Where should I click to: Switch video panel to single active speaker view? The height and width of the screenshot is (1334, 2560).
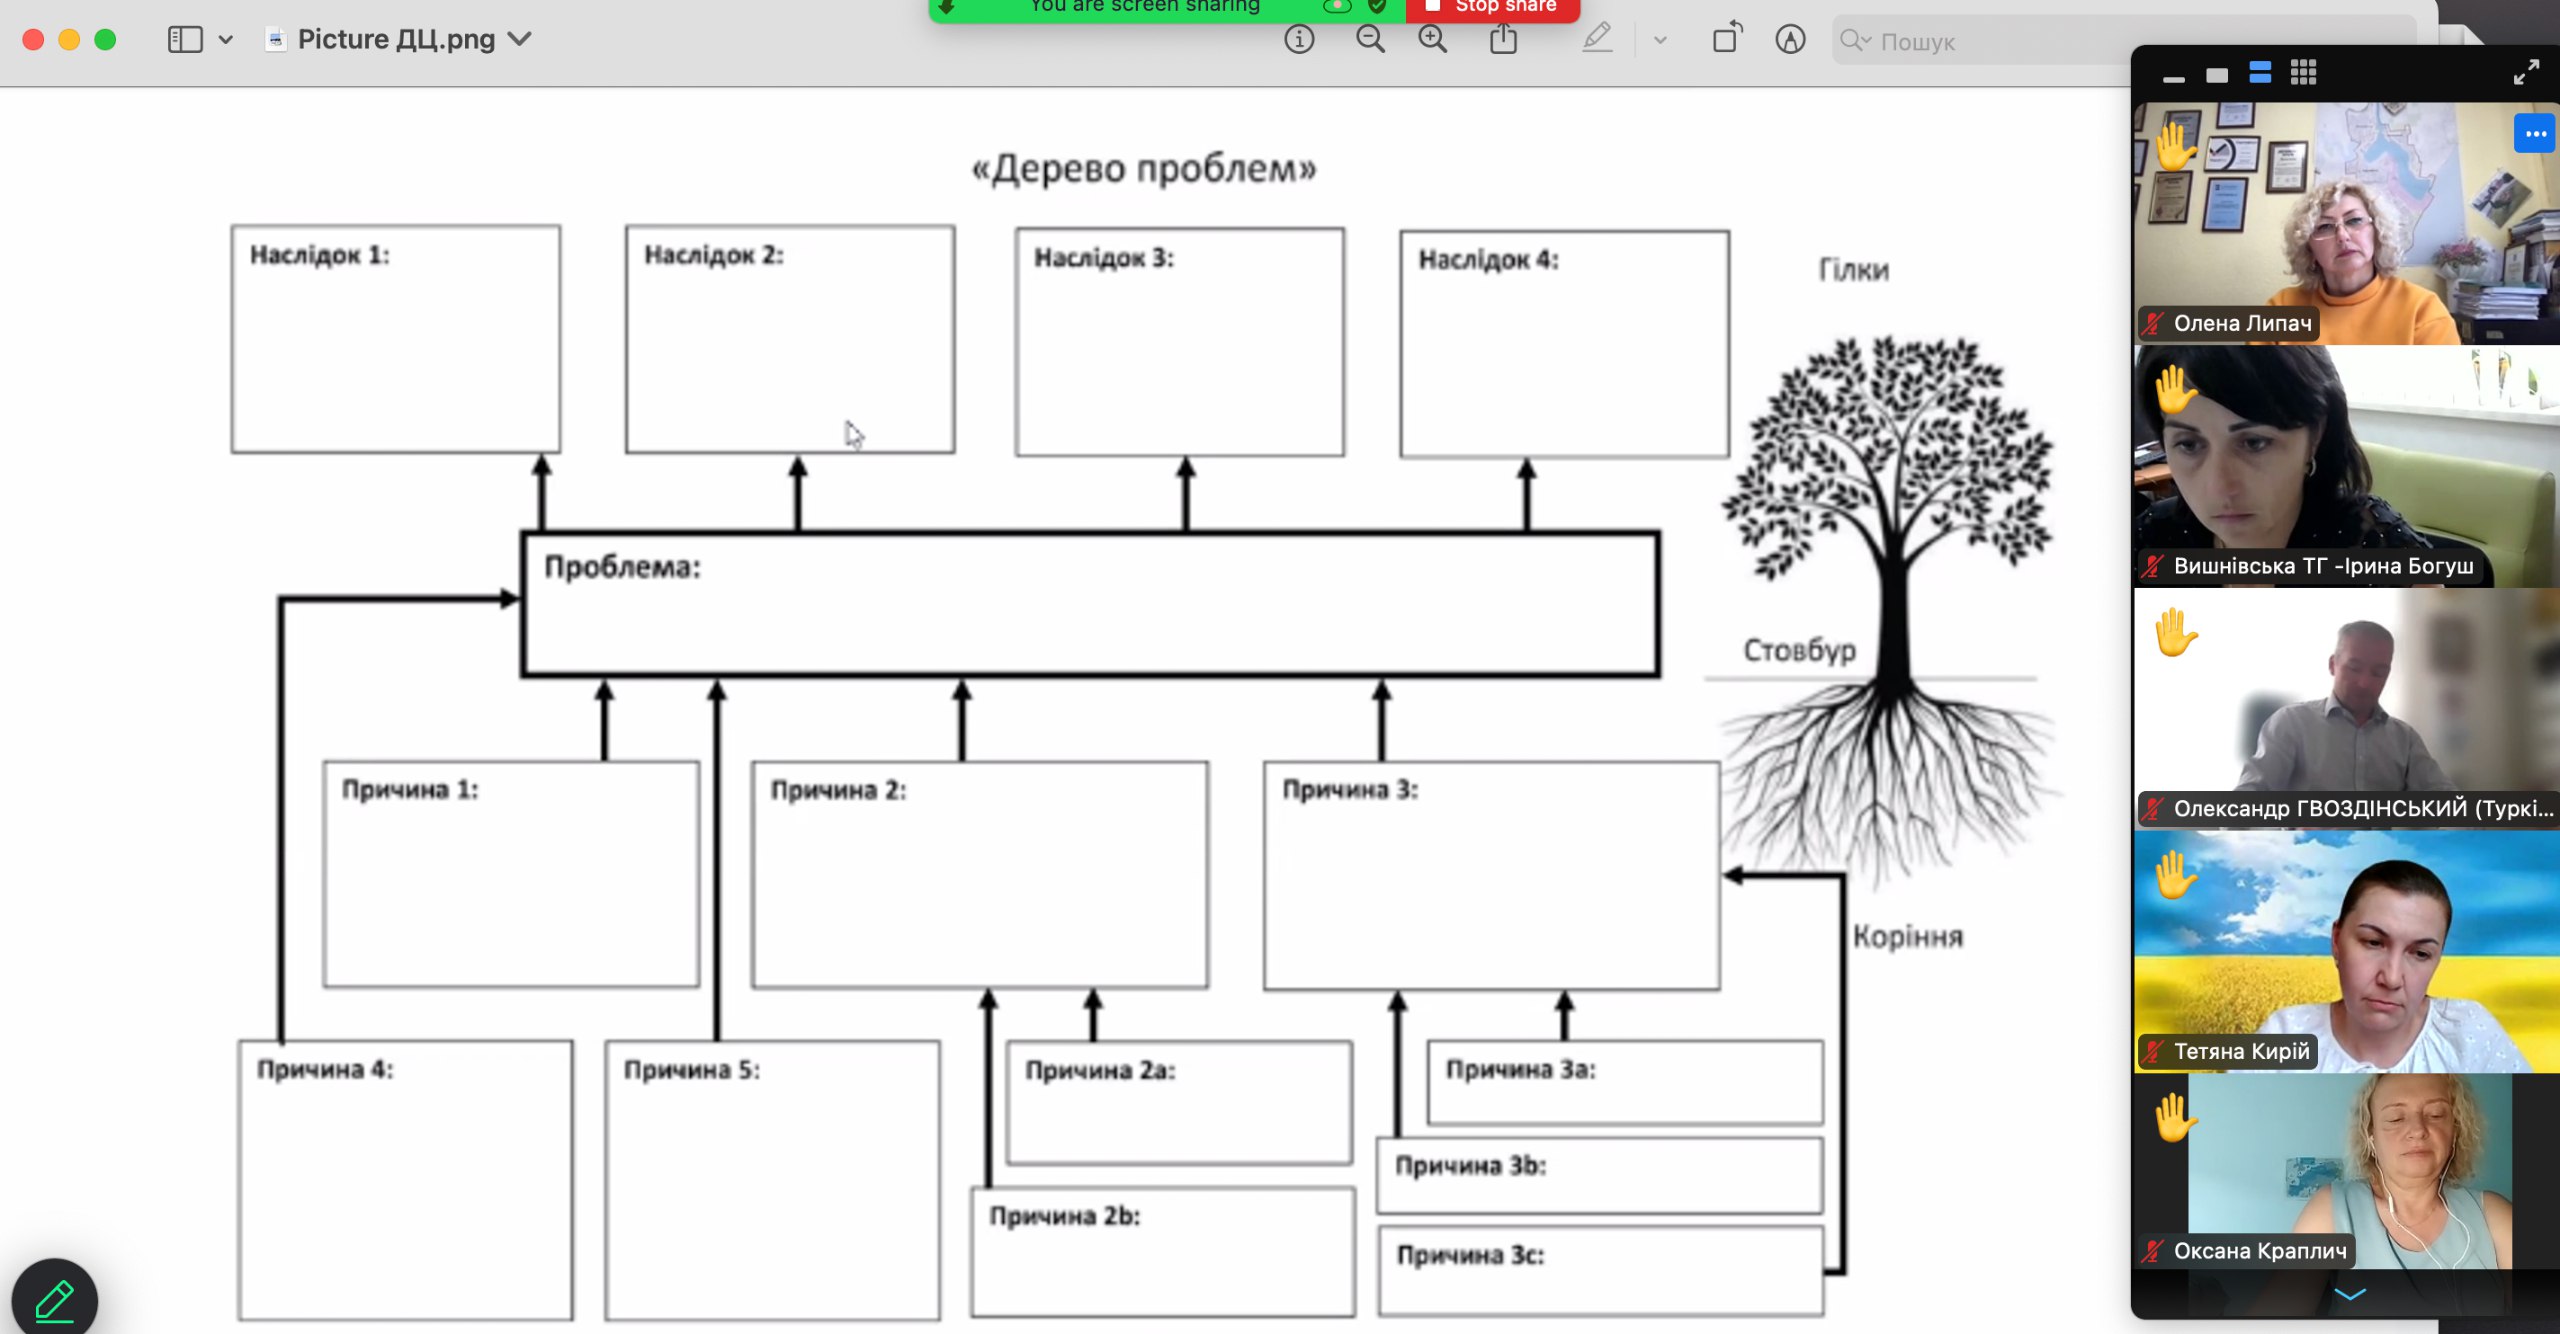(x=2217, y=75)
